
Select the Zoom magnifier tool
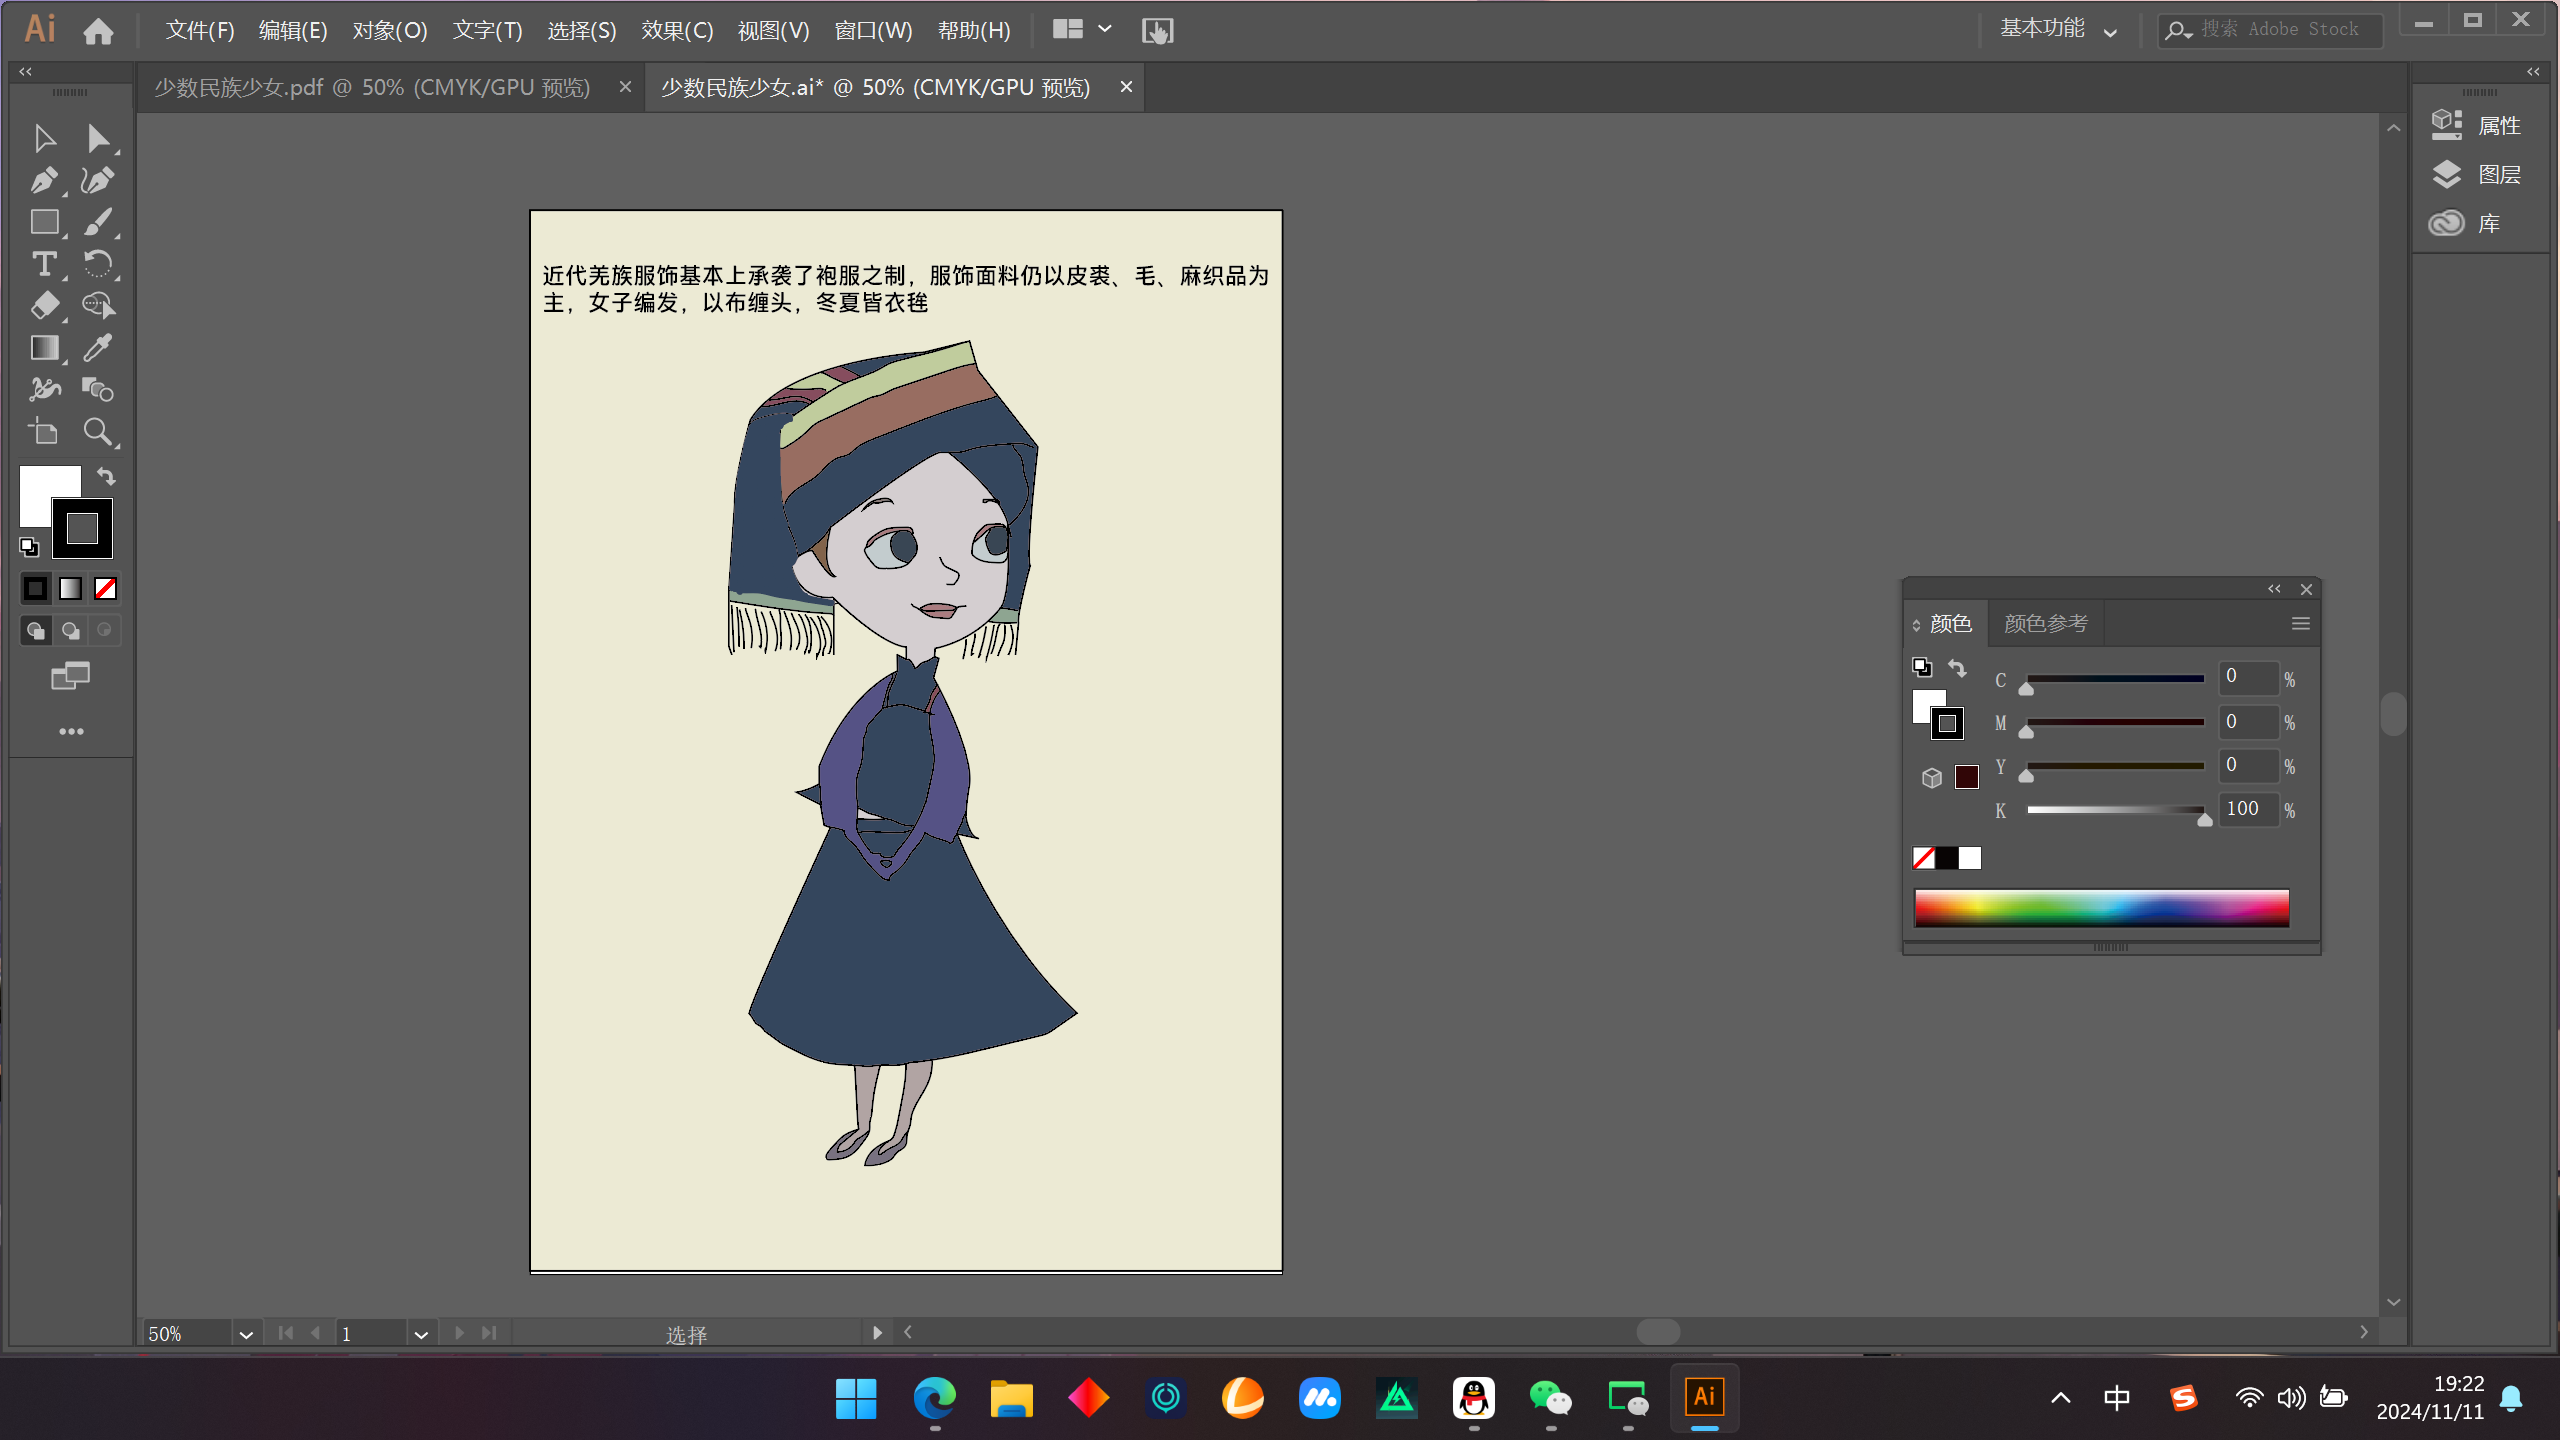click(x=98, y=431)
